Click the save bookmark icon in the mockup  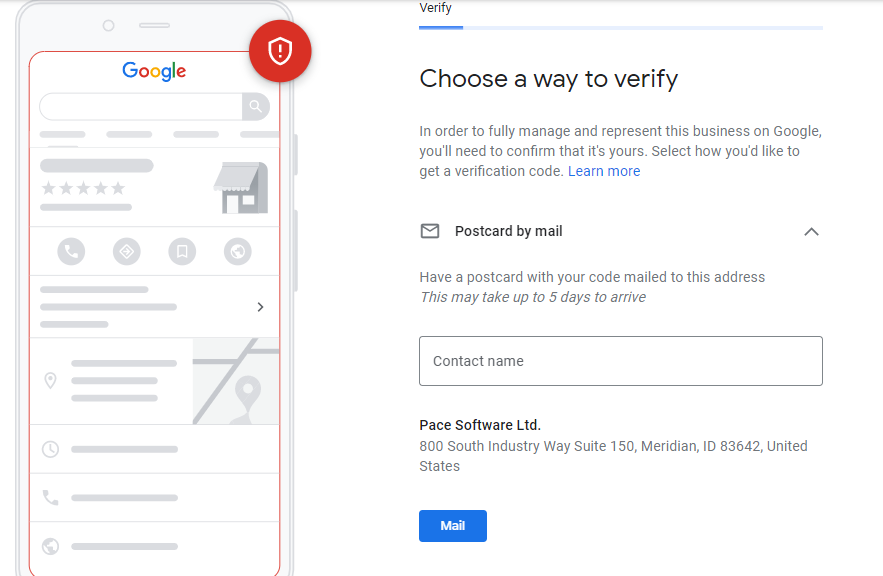click(x=181, y=251)
